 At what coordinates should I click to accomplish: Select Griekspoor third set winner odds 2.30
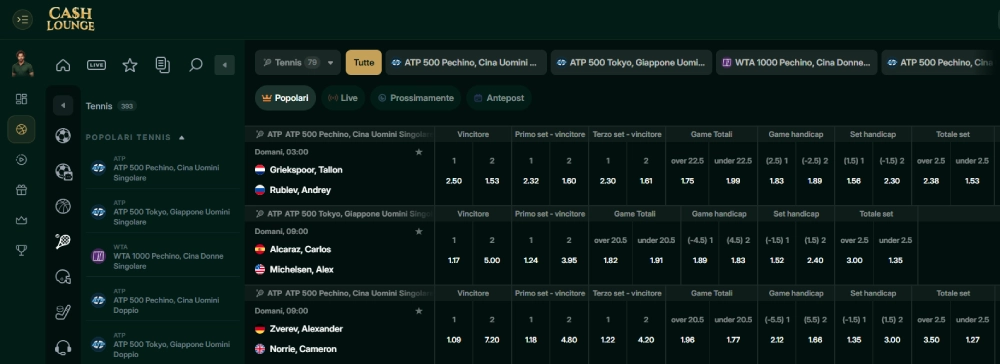pos(608,173)
